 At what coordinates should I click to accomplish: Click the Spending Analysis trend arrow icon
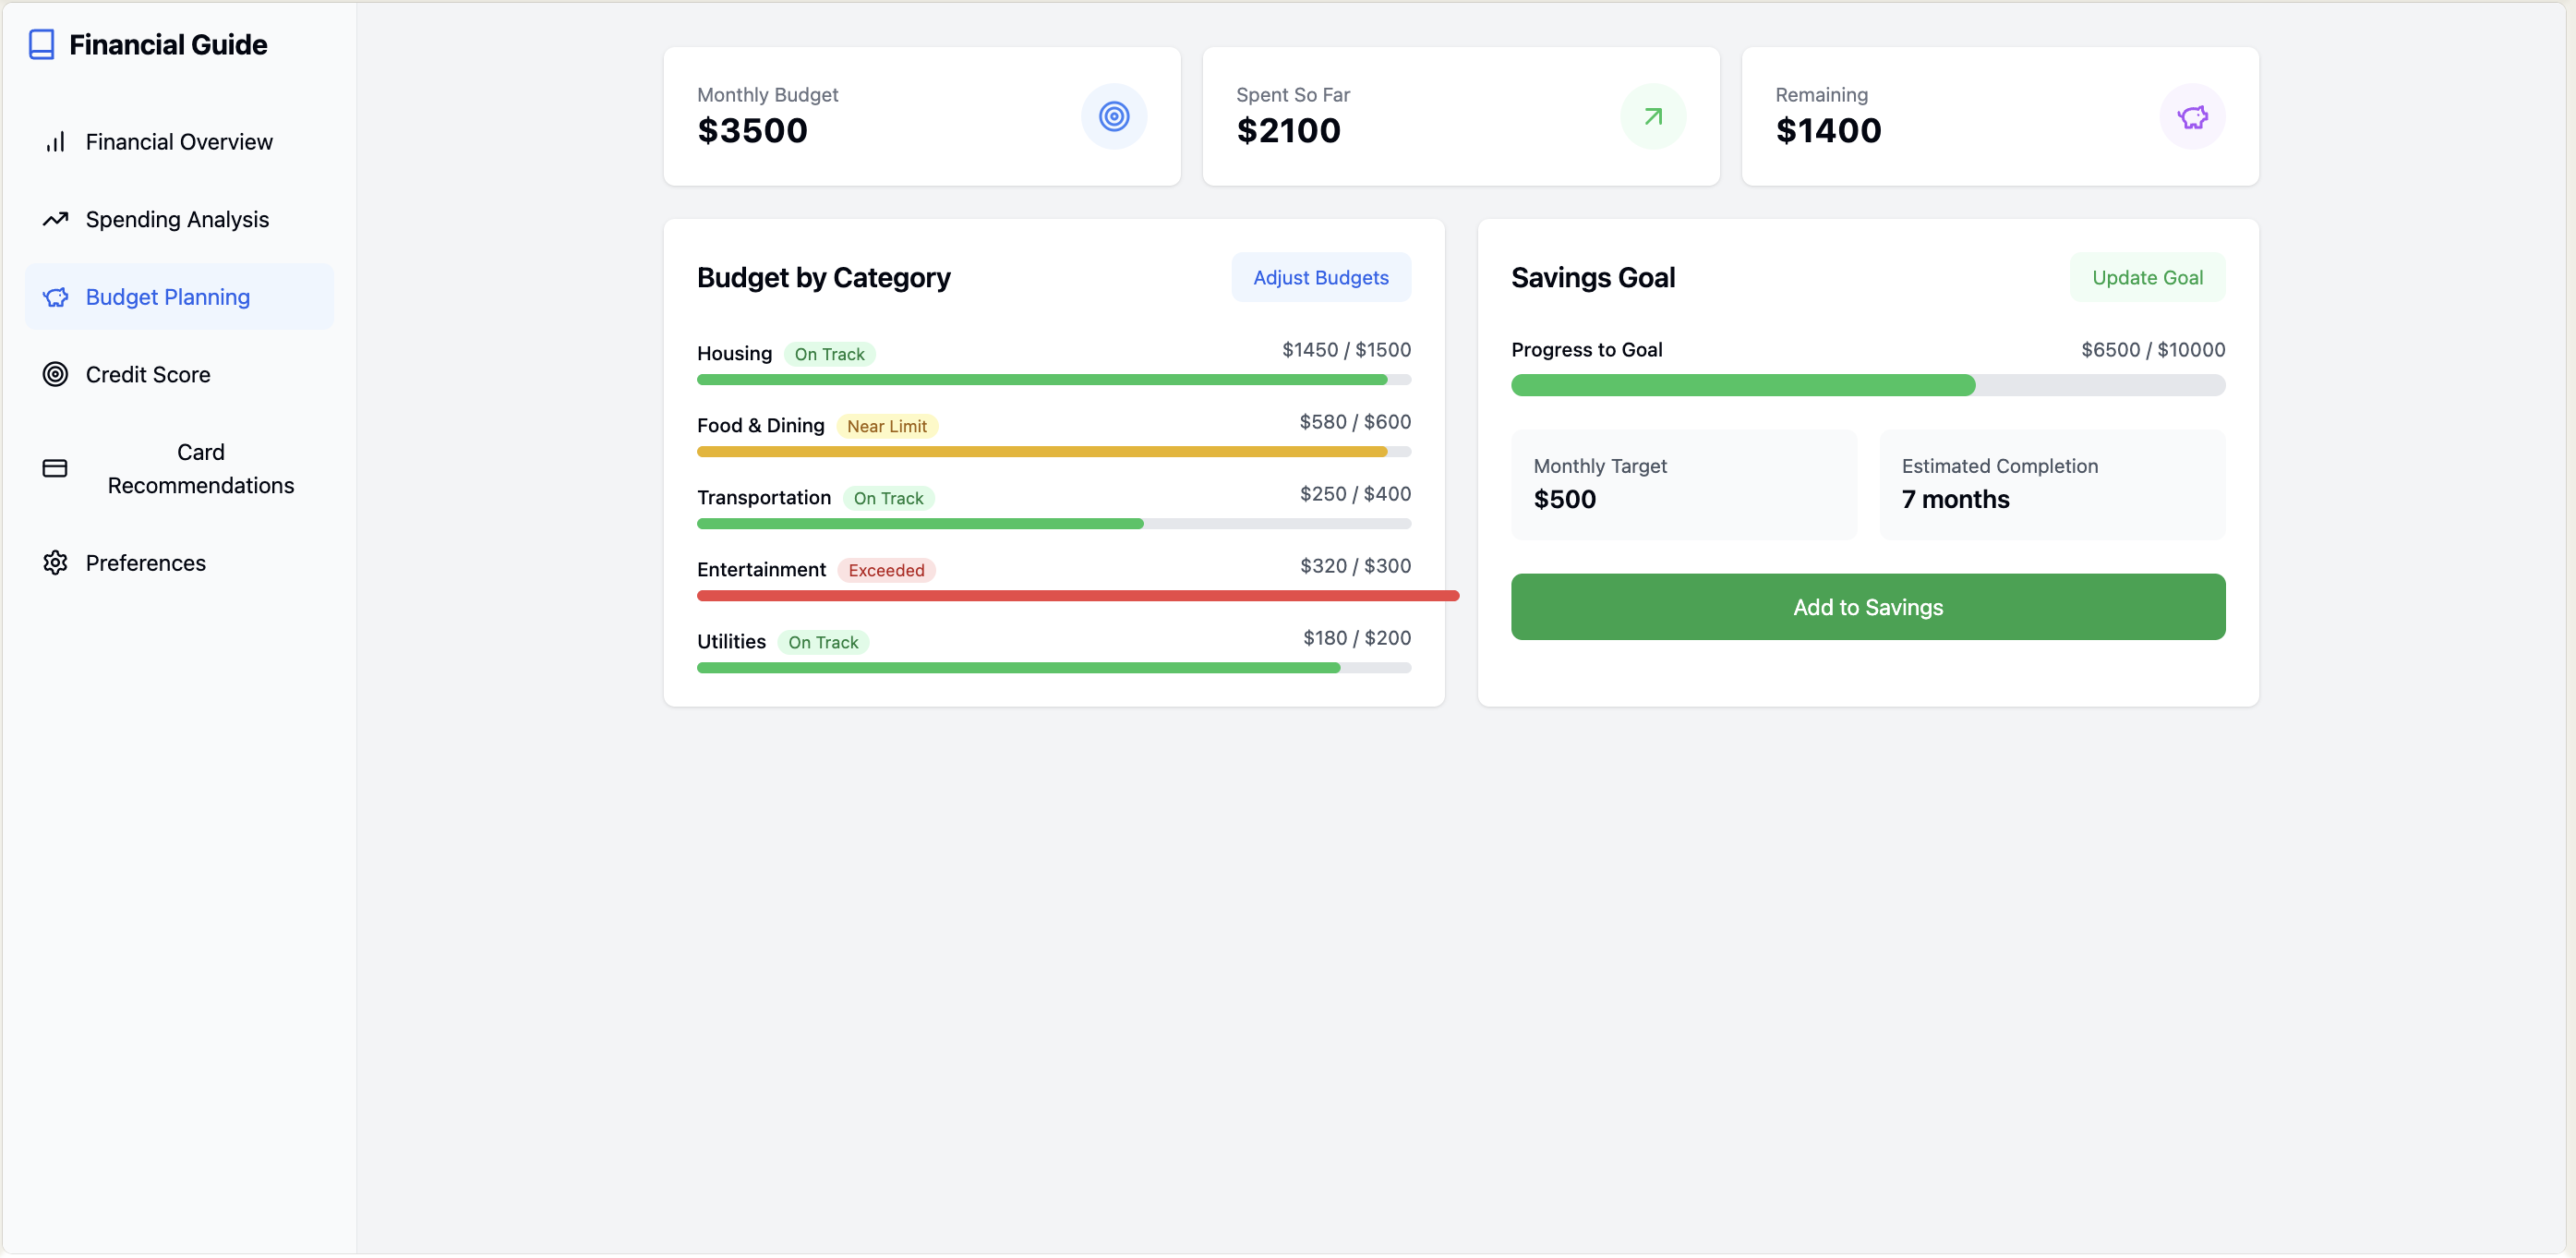click(55, 219)
